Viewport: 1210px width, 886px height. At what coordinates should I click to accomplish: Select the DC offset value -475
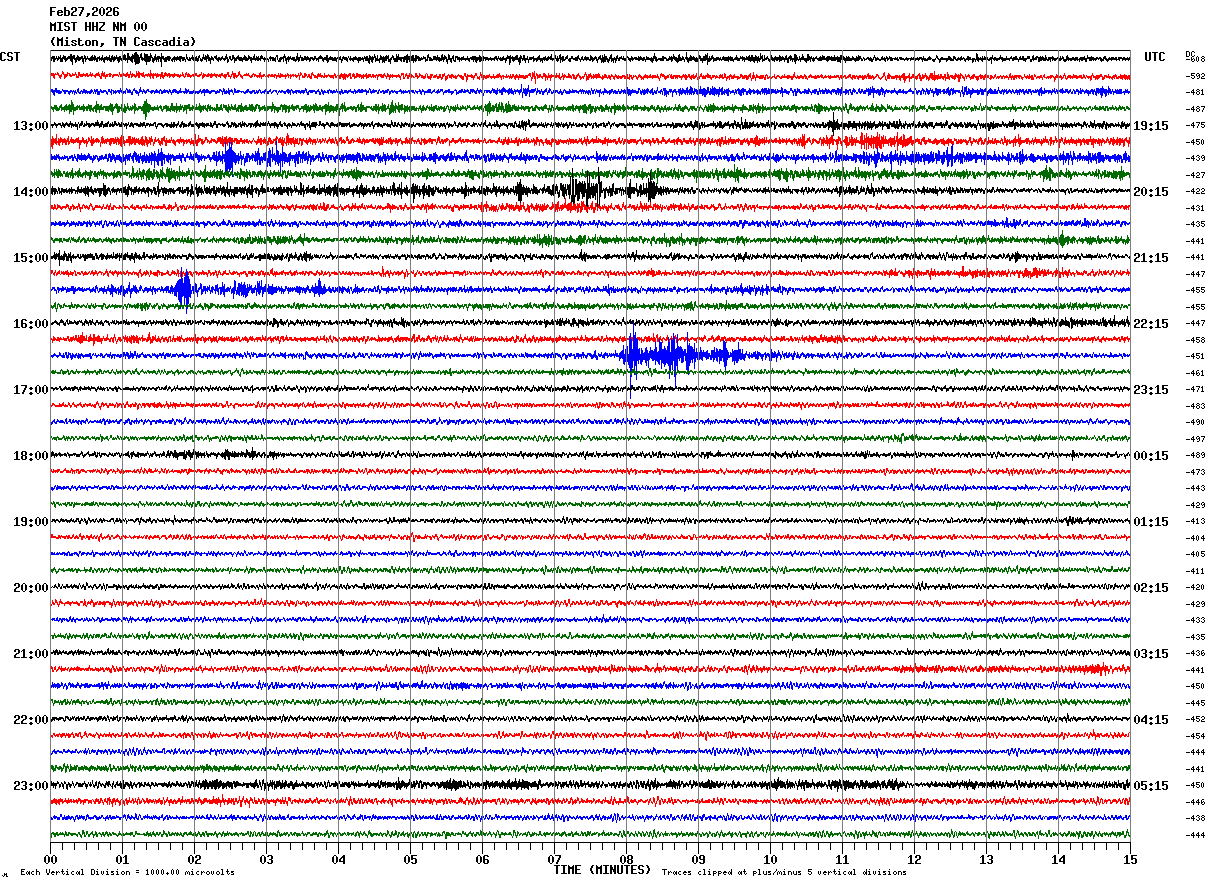(x=1195, y=125)
